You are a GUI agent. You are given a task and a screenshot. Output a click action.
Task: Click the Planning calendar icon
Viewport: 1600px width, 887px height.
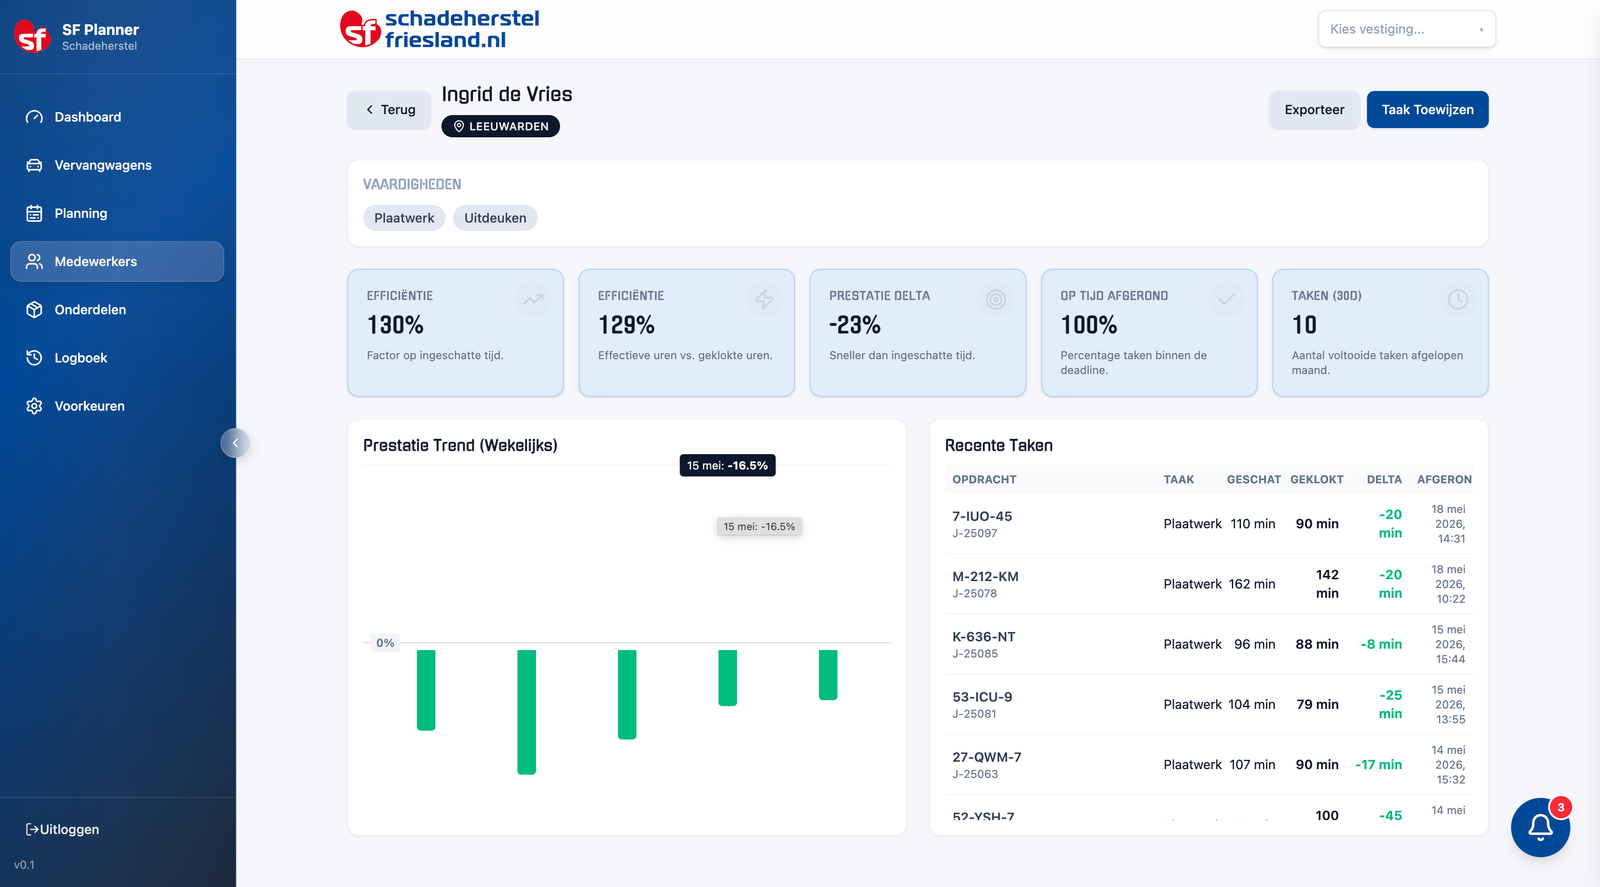[x=34, y=213]
